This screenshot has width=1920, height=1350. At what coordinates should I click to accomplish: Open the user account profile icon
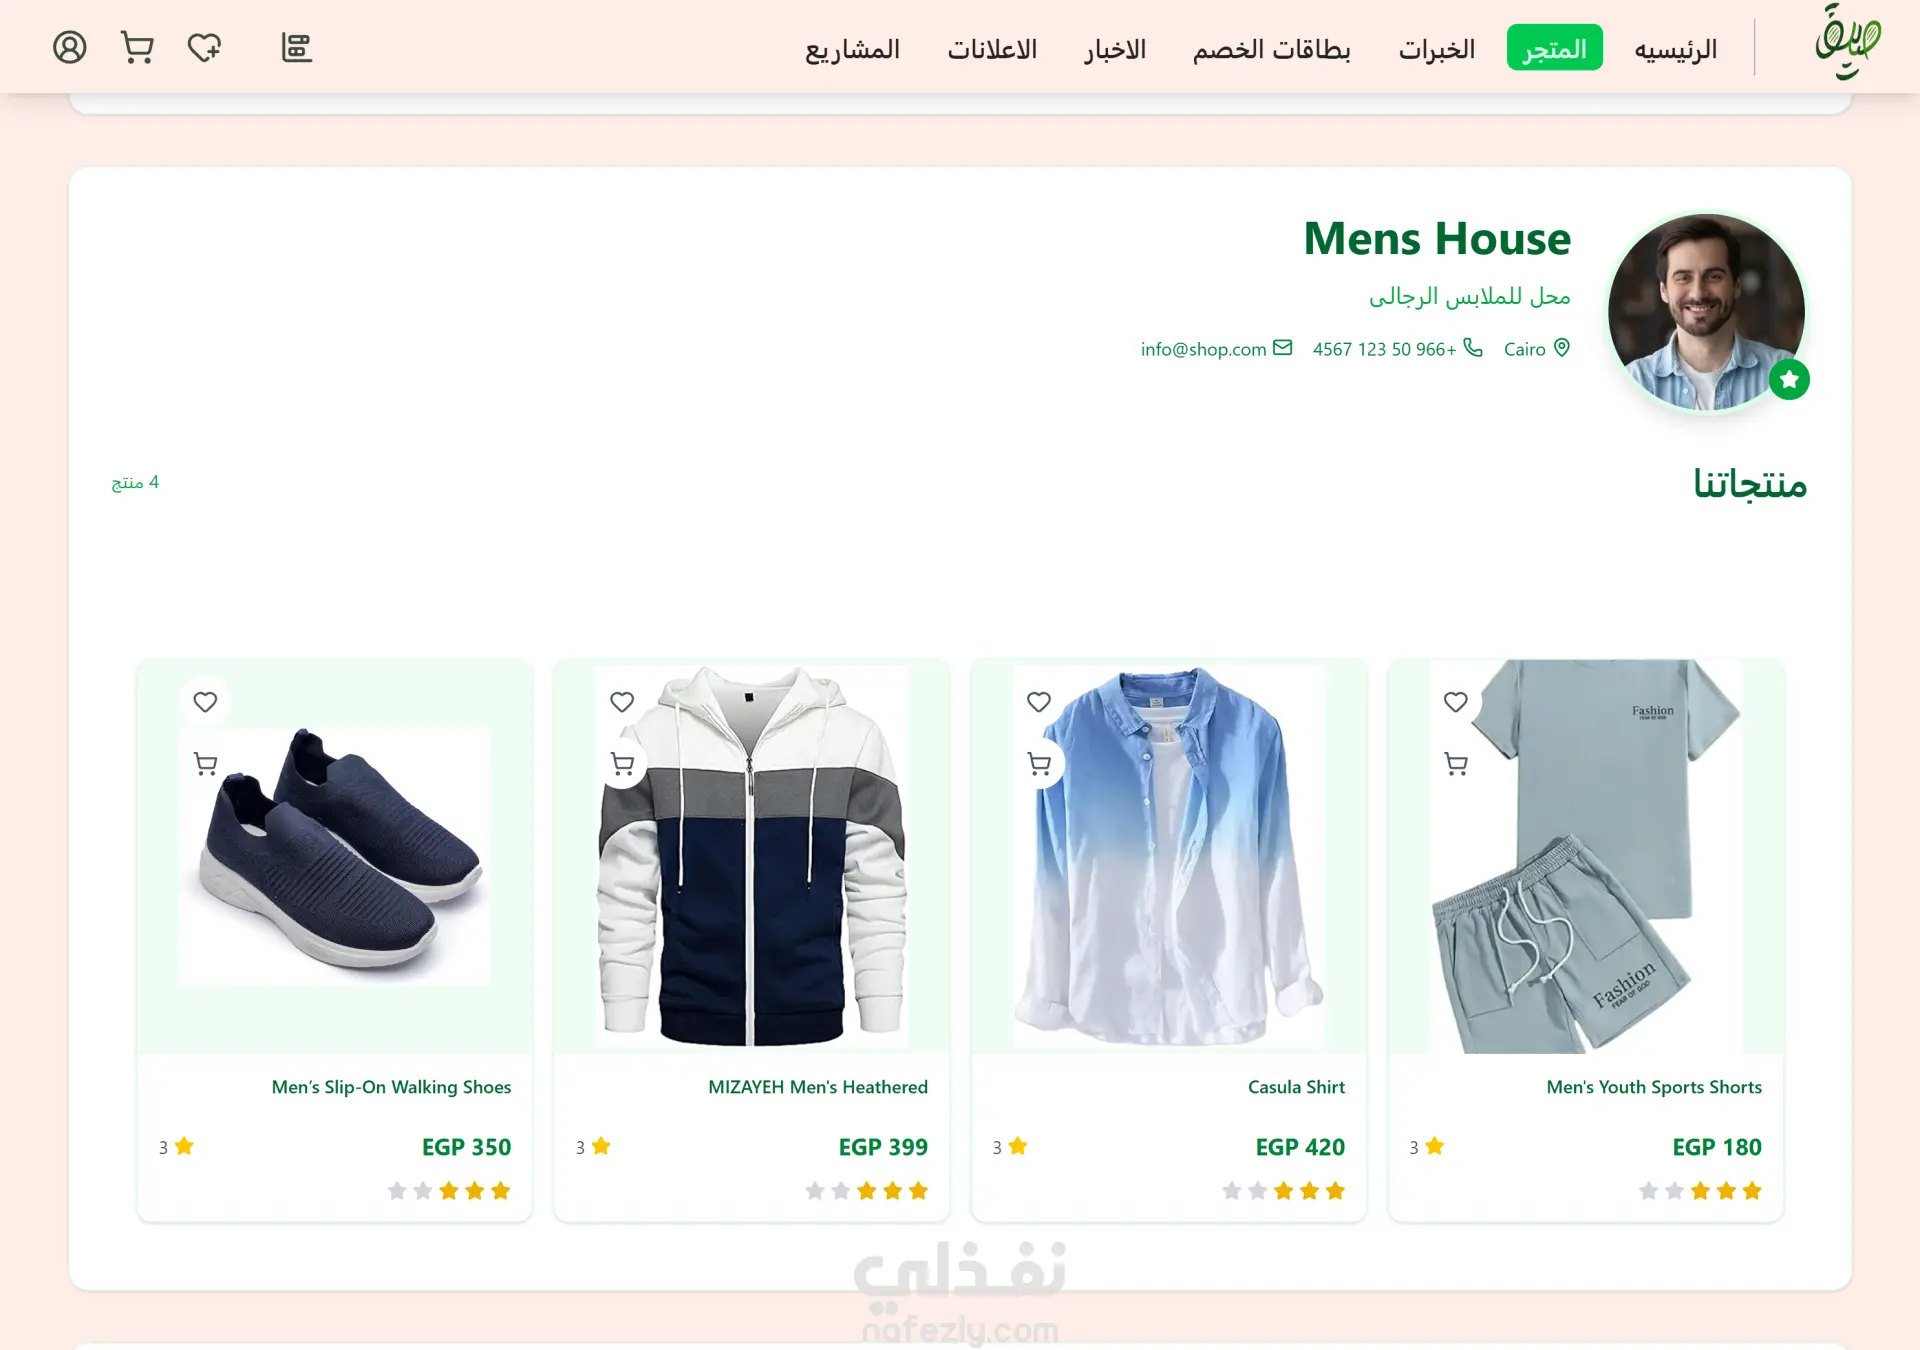(x=69, y=47)
